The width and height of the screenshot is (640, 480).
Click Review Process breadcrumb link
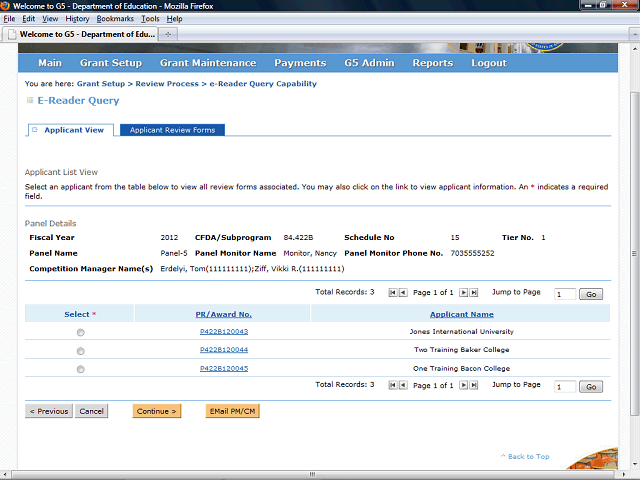(167, 84)
